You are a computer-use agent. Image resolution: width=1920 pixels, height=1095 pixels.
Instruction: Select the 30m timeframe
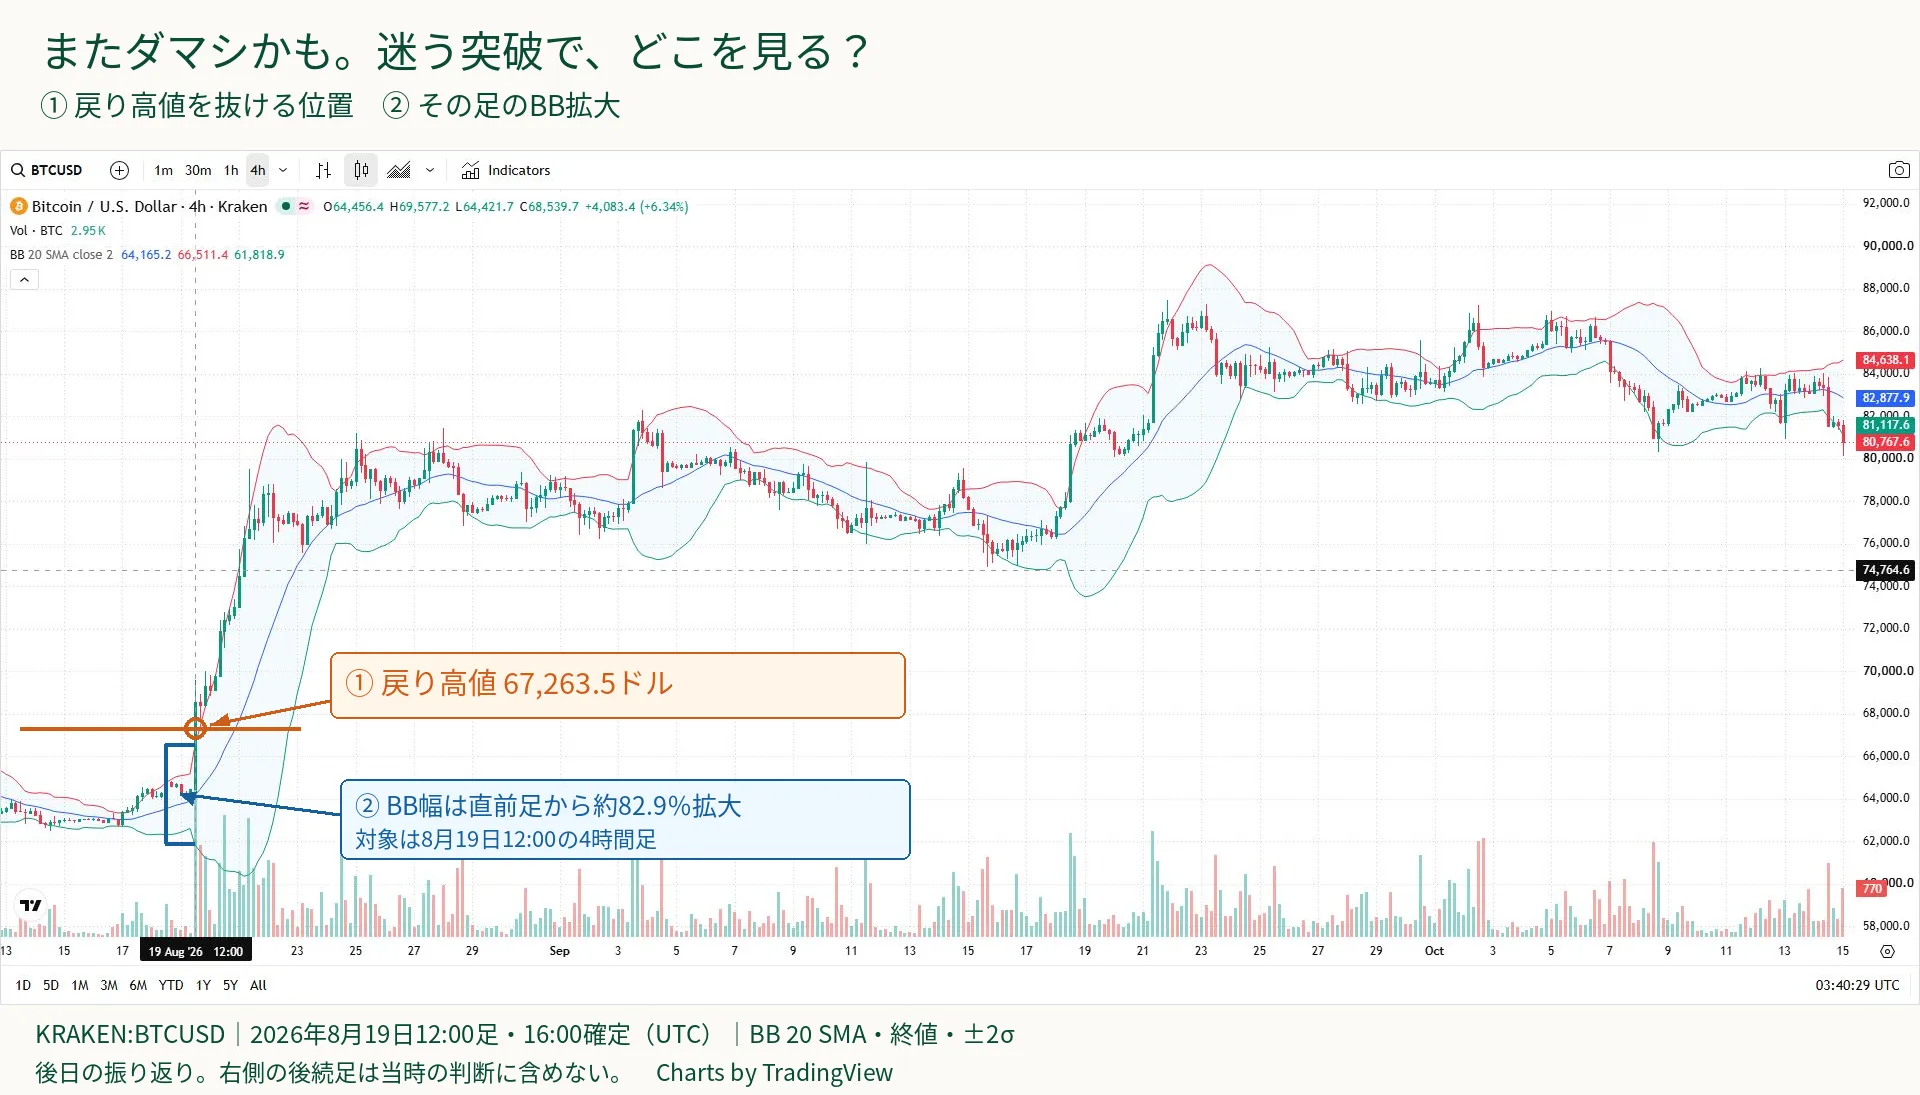[198, 170]
